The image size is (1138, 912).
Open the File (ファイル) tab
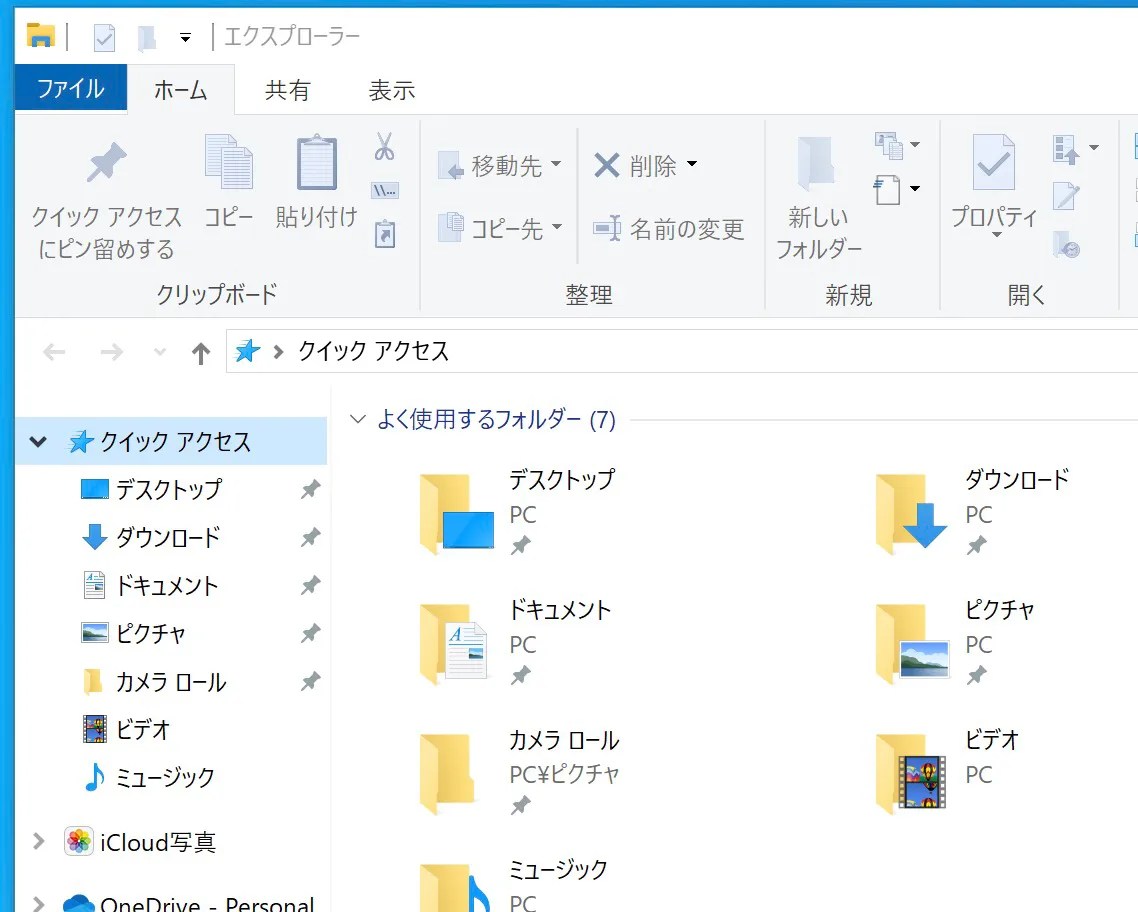pyautogui.click(x=70, y=88)
